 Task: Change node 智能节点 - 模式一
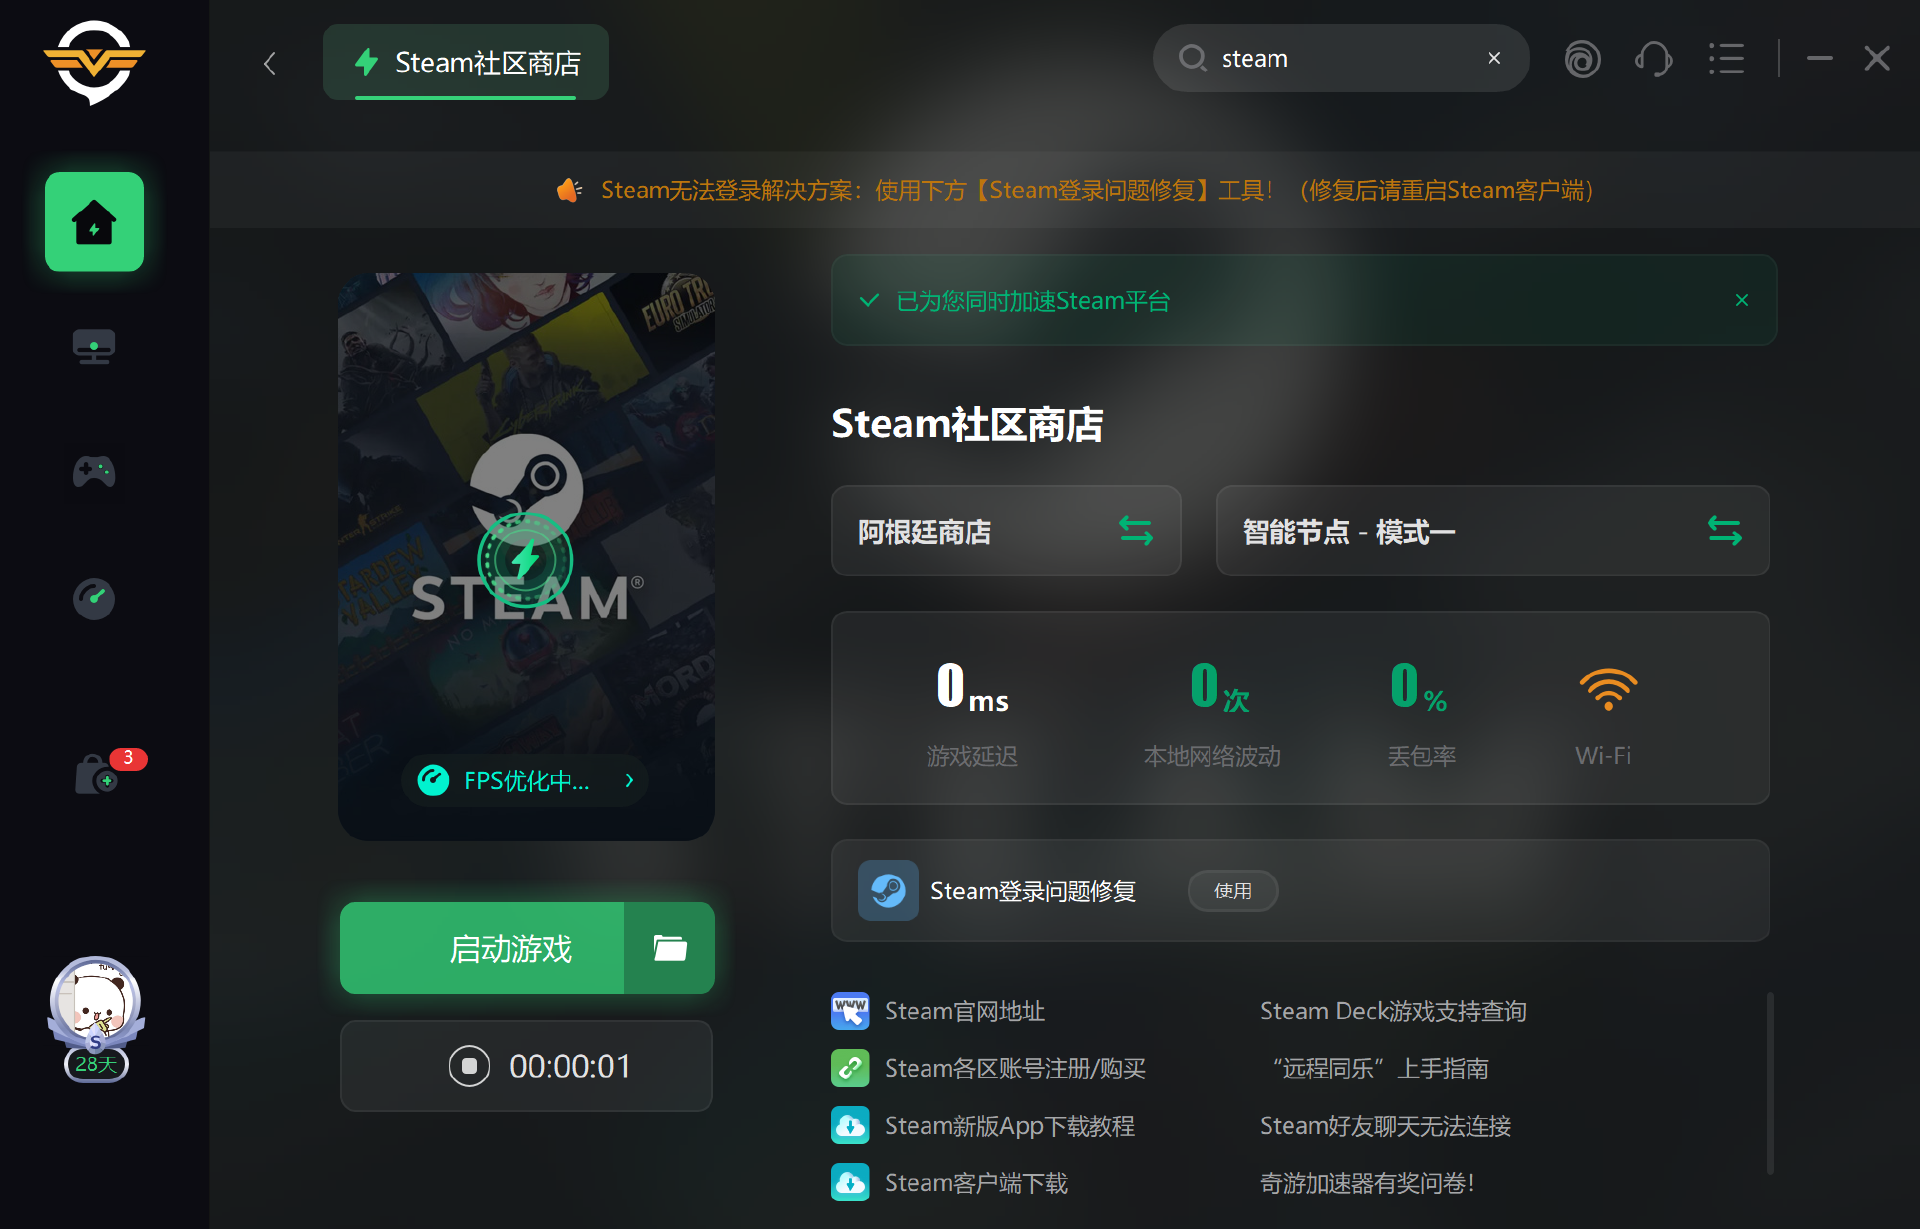pyautogui.click(x=1492, y=531)
